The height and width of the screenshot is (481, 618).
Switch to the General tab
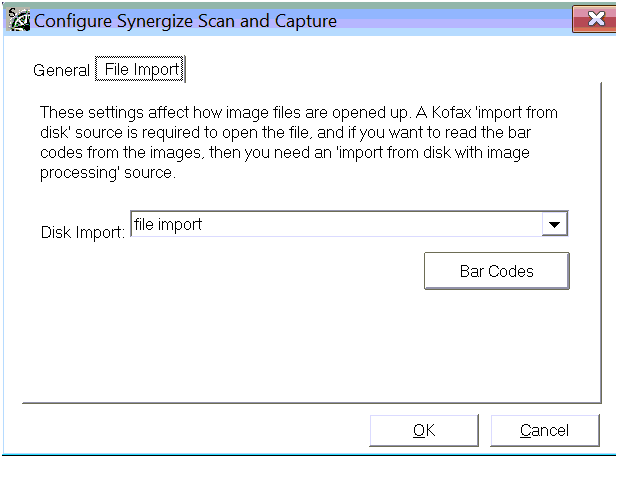[61, 71]
